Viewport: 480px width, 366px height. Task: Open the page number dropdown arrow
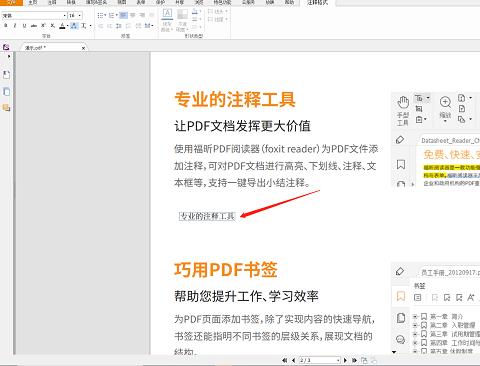pyautogui.click(x=338, y=360)
